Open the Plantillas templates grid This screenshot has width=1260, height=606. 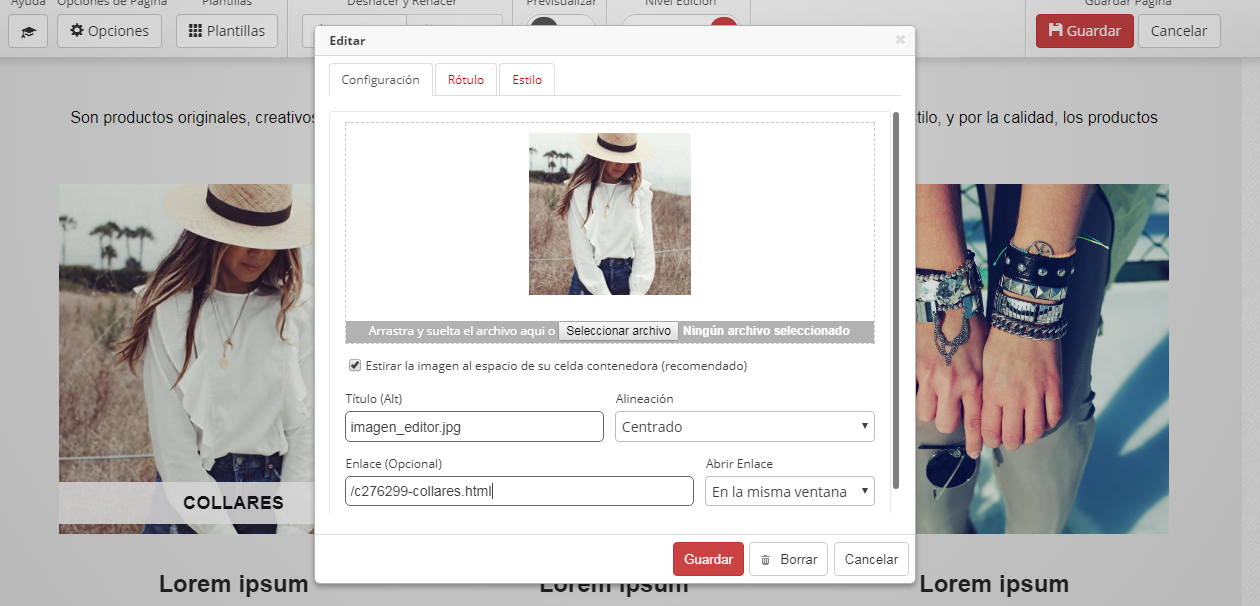[227, 31]
